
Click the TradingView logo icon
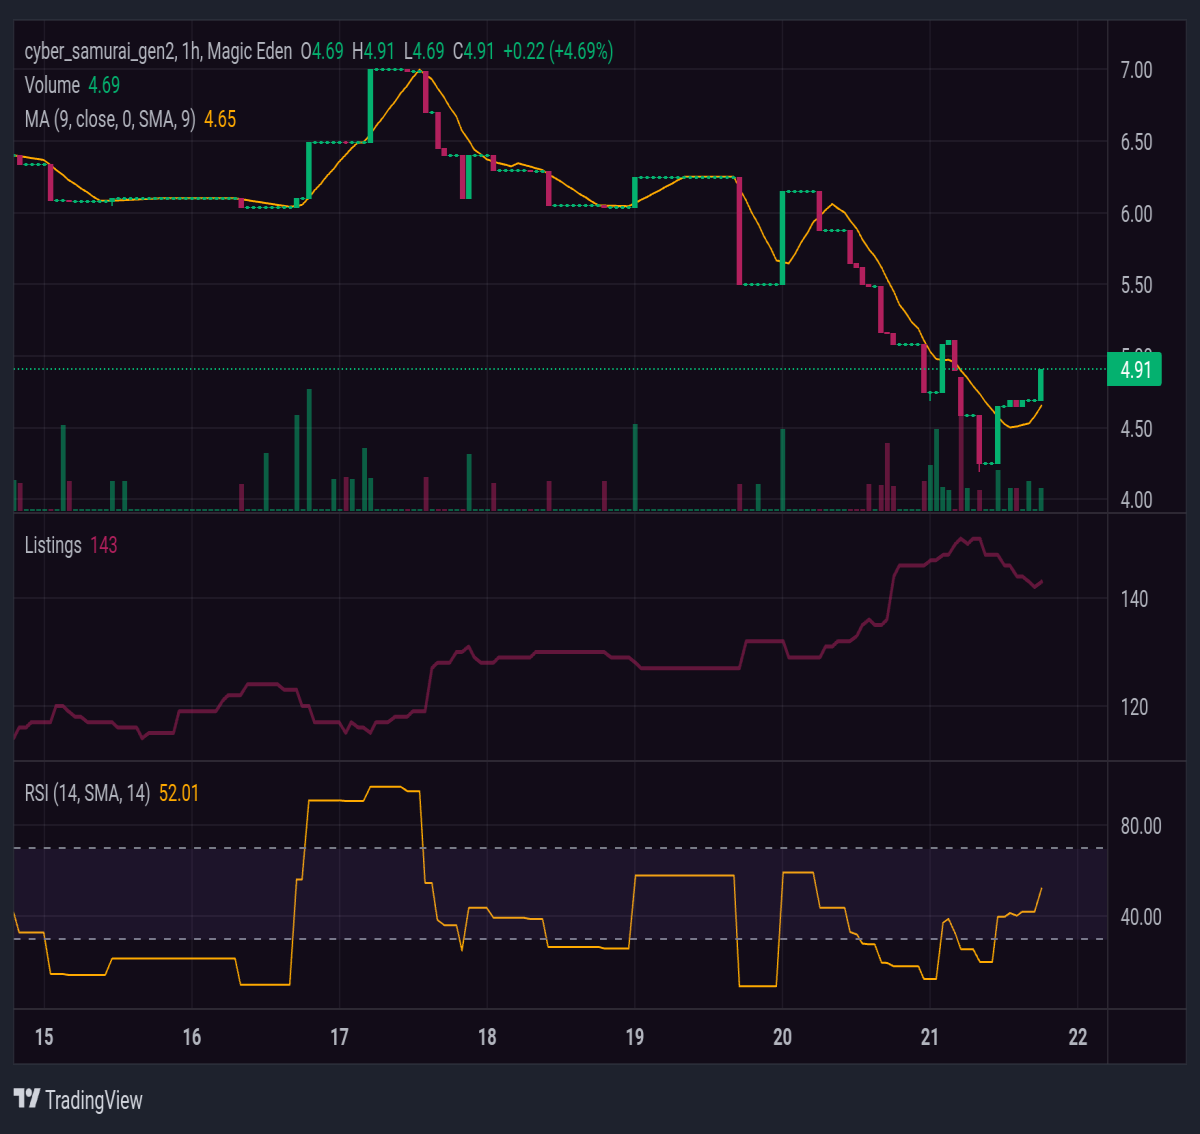pyautogui.click(x=27, y=1099)
